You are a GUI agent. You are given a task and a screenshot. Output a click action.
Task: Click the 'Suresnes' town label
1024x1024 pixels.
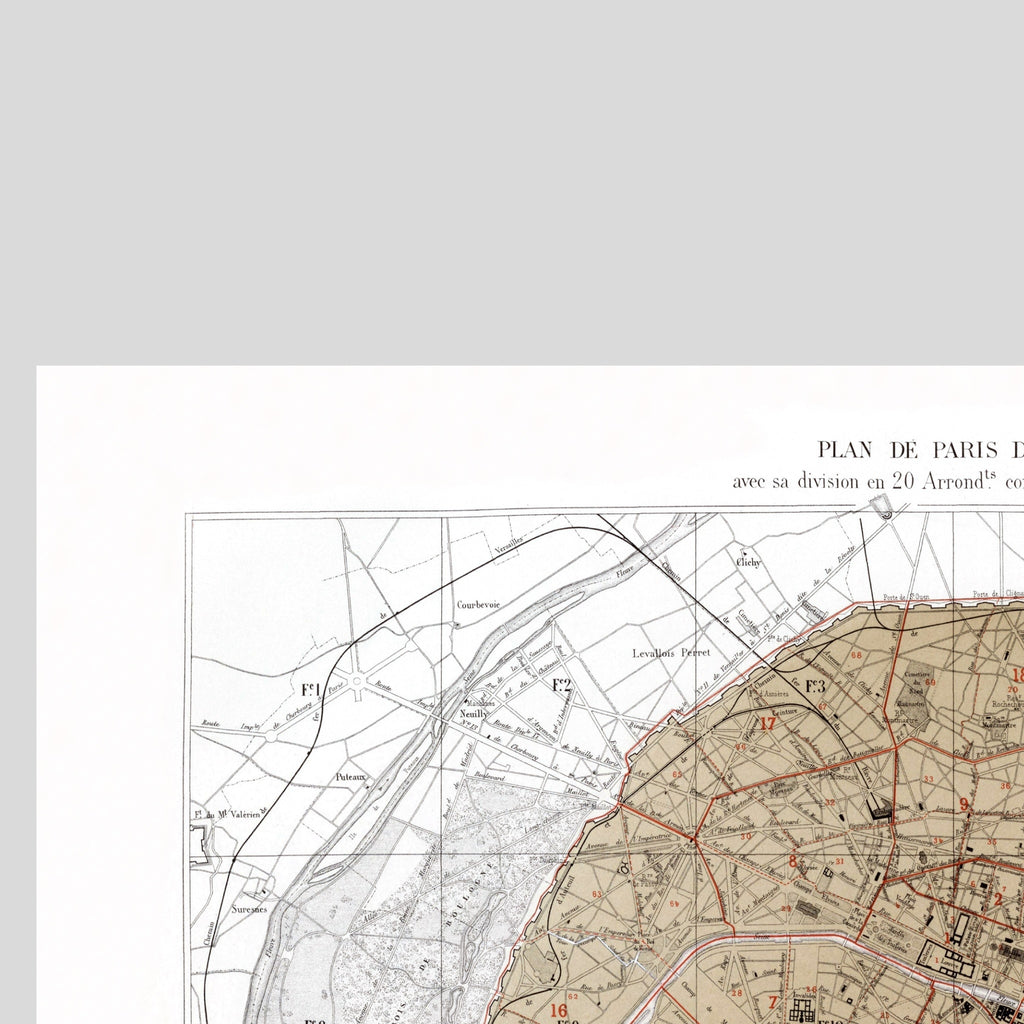click(x=249, y=908)
